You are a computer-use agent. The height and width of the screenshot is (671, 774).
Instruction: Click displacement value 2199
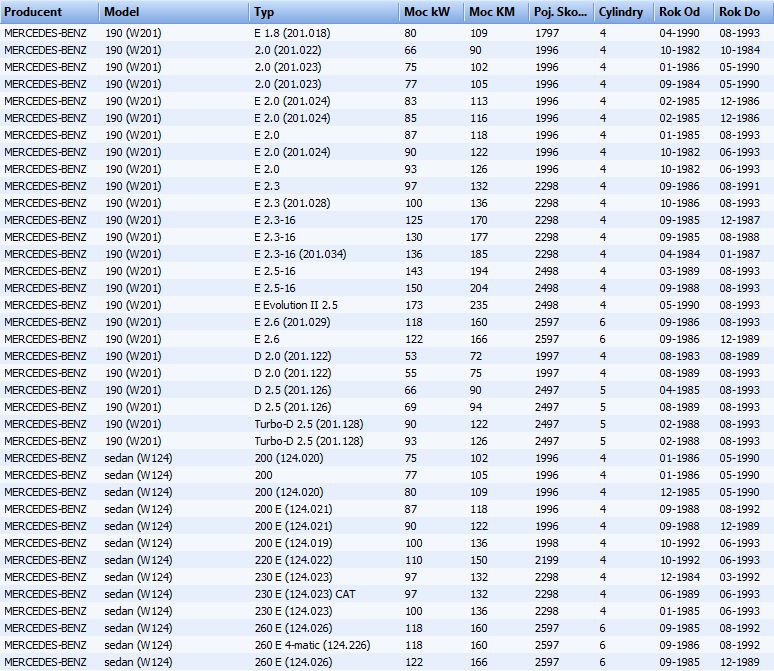(547, 560)
